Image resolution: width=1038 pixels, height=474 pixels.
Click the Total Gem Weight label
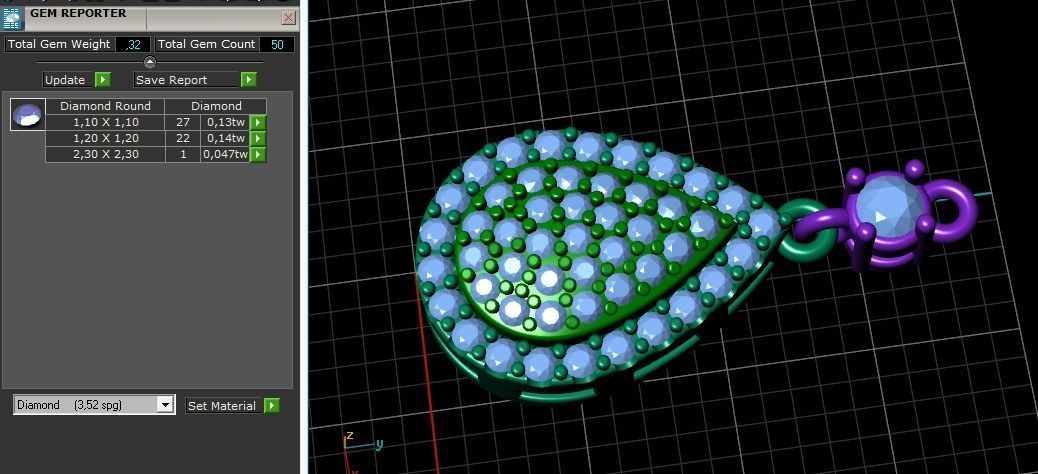coord(59,44)
